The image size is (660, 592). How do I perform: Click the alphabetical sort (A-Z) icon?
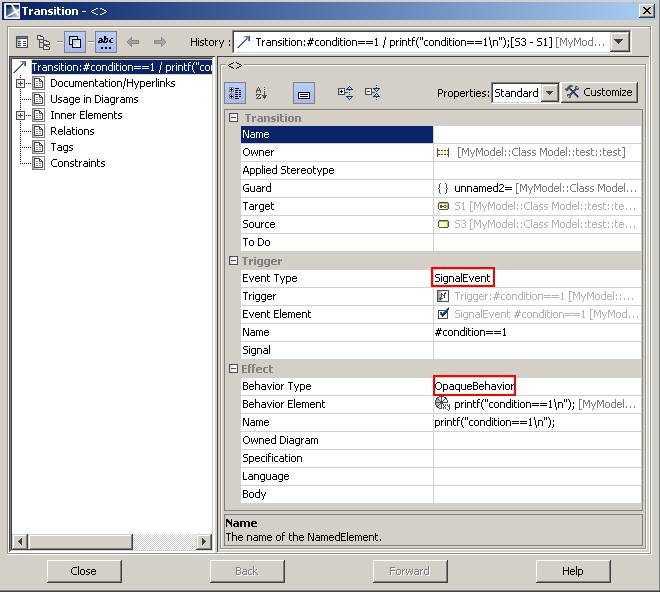click(x=261, y=93)
